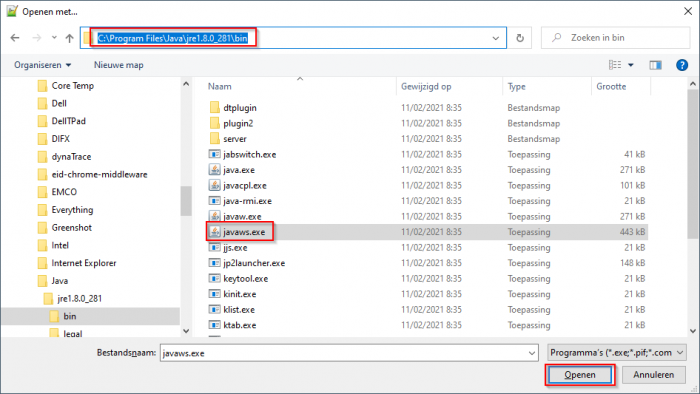
Task: Expand the Bestandsnaam suggestions dropdown
Action: pos(532,353)
